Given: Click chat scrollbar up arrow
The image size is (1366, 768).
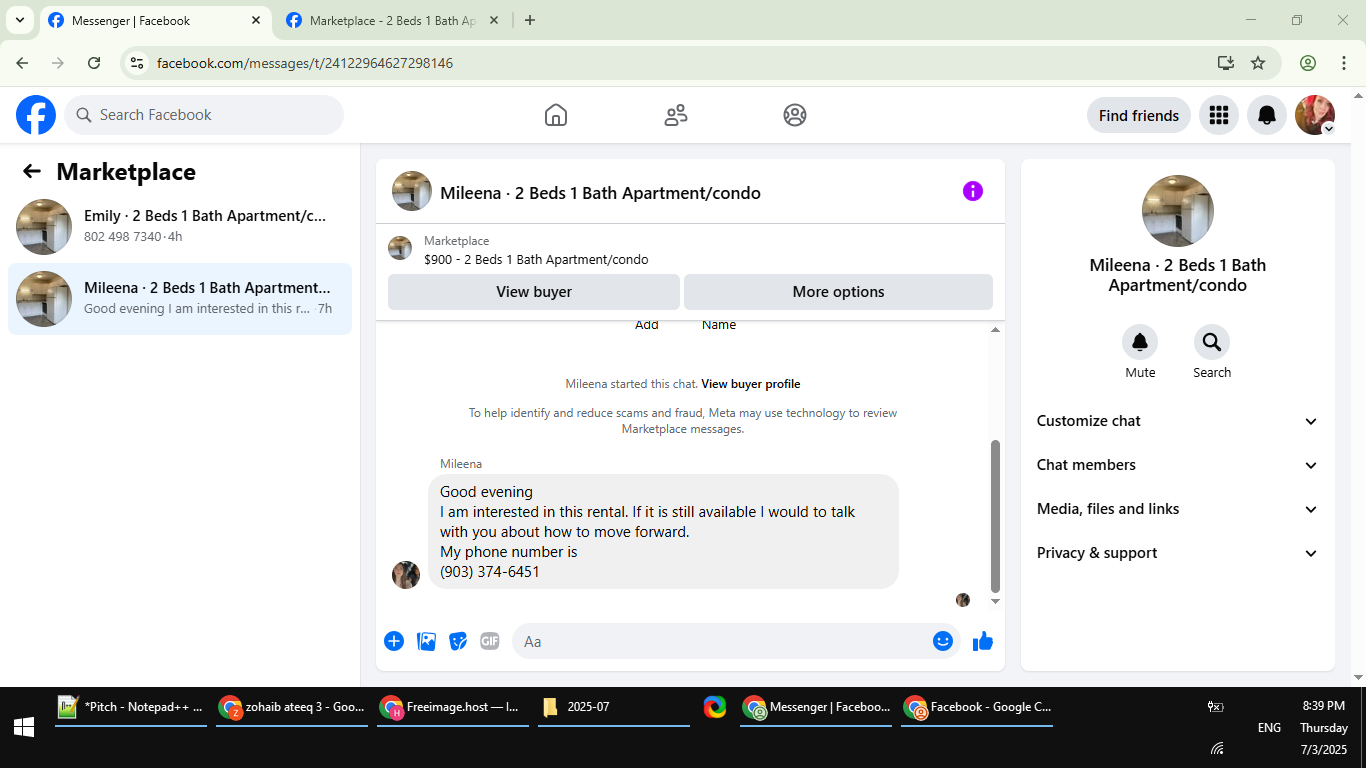Looking at the screenshot, I should point(995,329).
